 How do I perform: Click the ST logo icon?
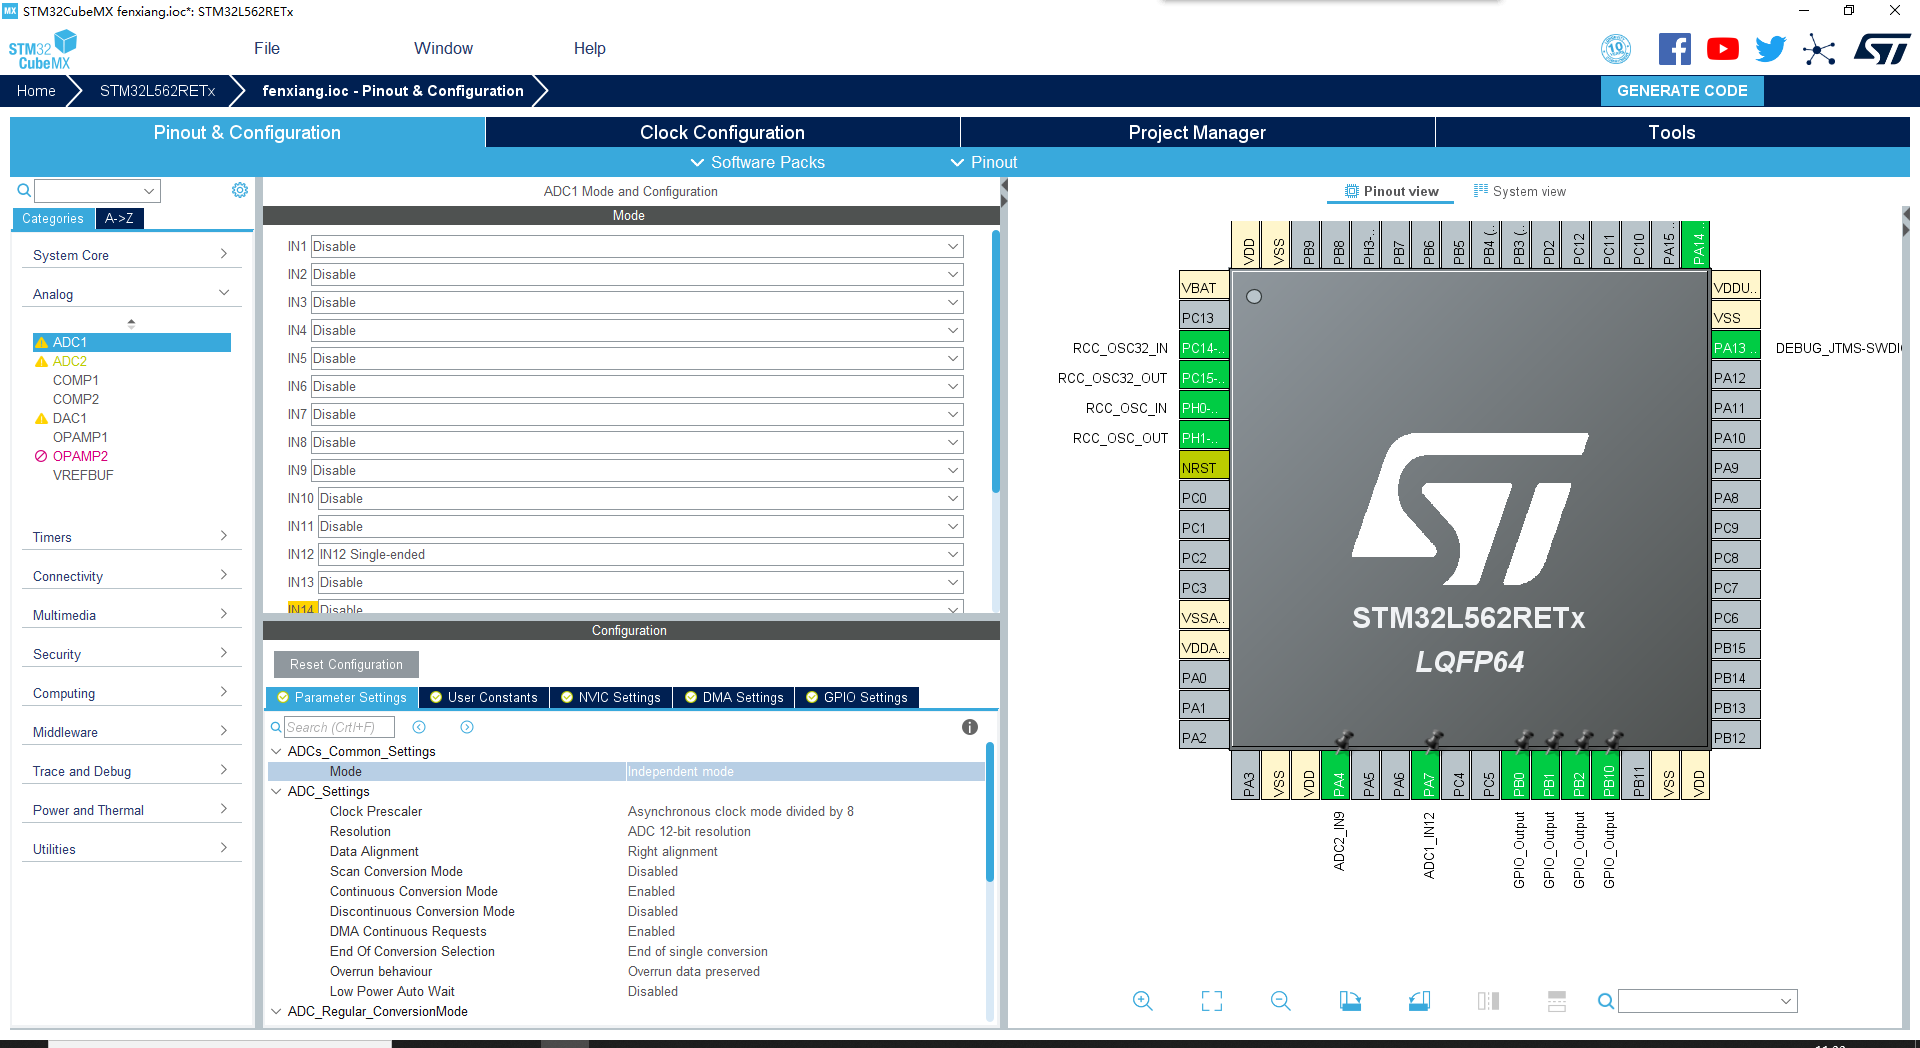pos(1882,49)
